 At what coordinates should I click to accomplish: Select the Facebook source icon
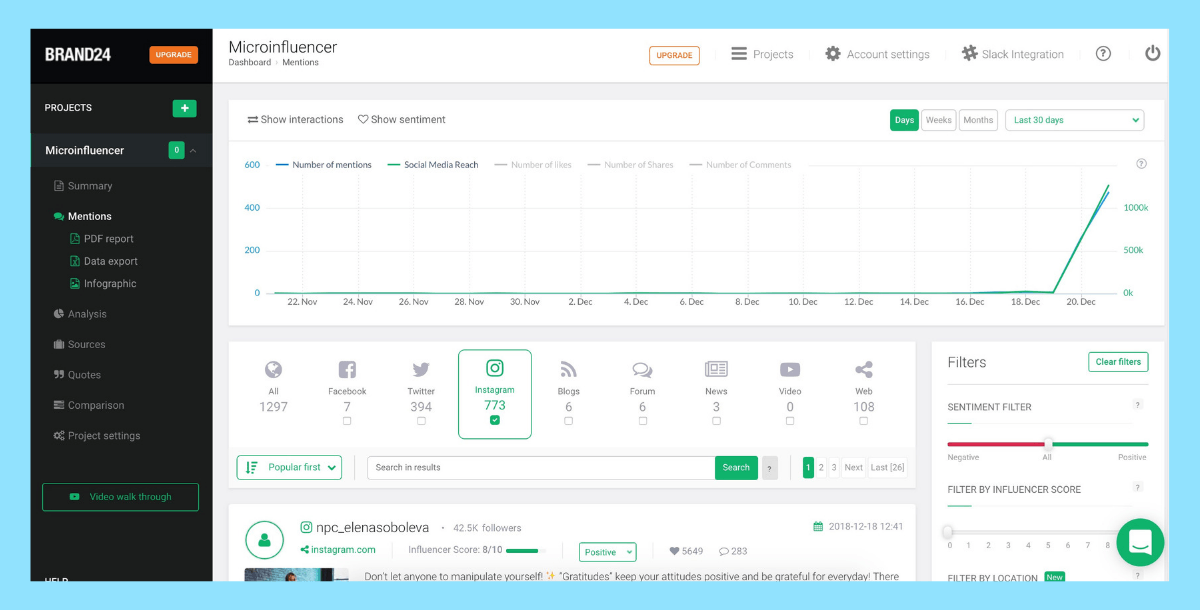point(347,369)
